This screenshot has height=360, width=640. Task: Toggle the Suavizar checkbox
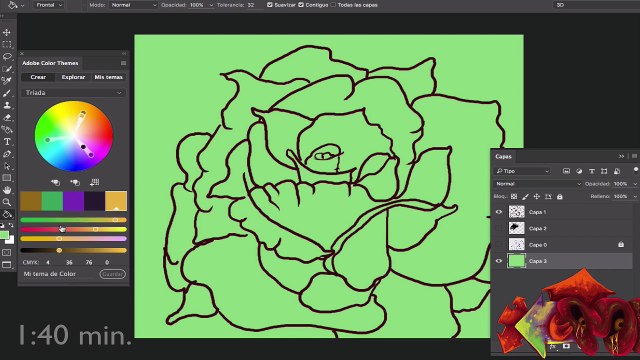tap(269, 5)
